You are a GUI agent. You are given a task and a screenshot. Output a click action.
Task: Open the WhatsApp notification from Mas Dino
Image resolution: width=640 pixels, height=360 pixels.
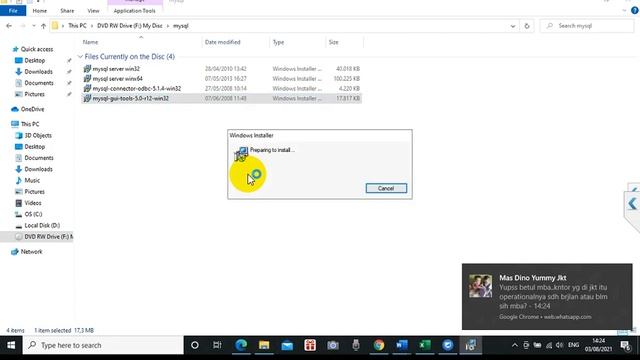coord(547,297)
